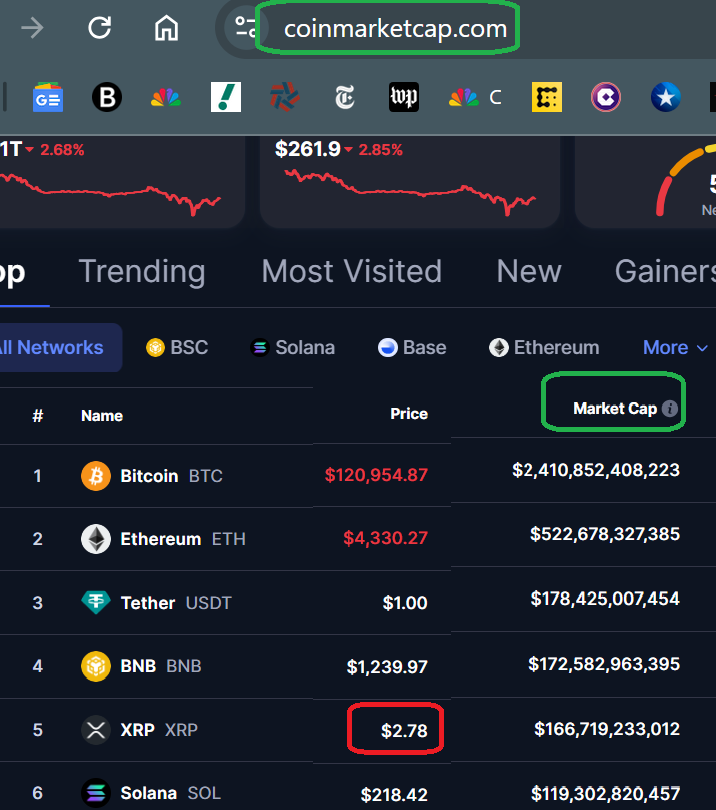Click Solana market cap $119,302,820,457

point(605,793)
